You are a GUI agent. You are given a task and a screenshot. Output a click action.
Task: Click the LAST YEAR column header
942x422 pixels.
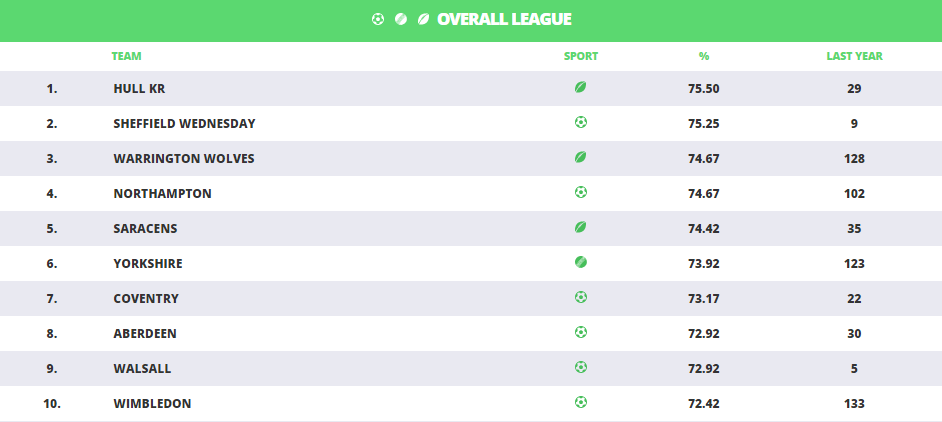854,56
